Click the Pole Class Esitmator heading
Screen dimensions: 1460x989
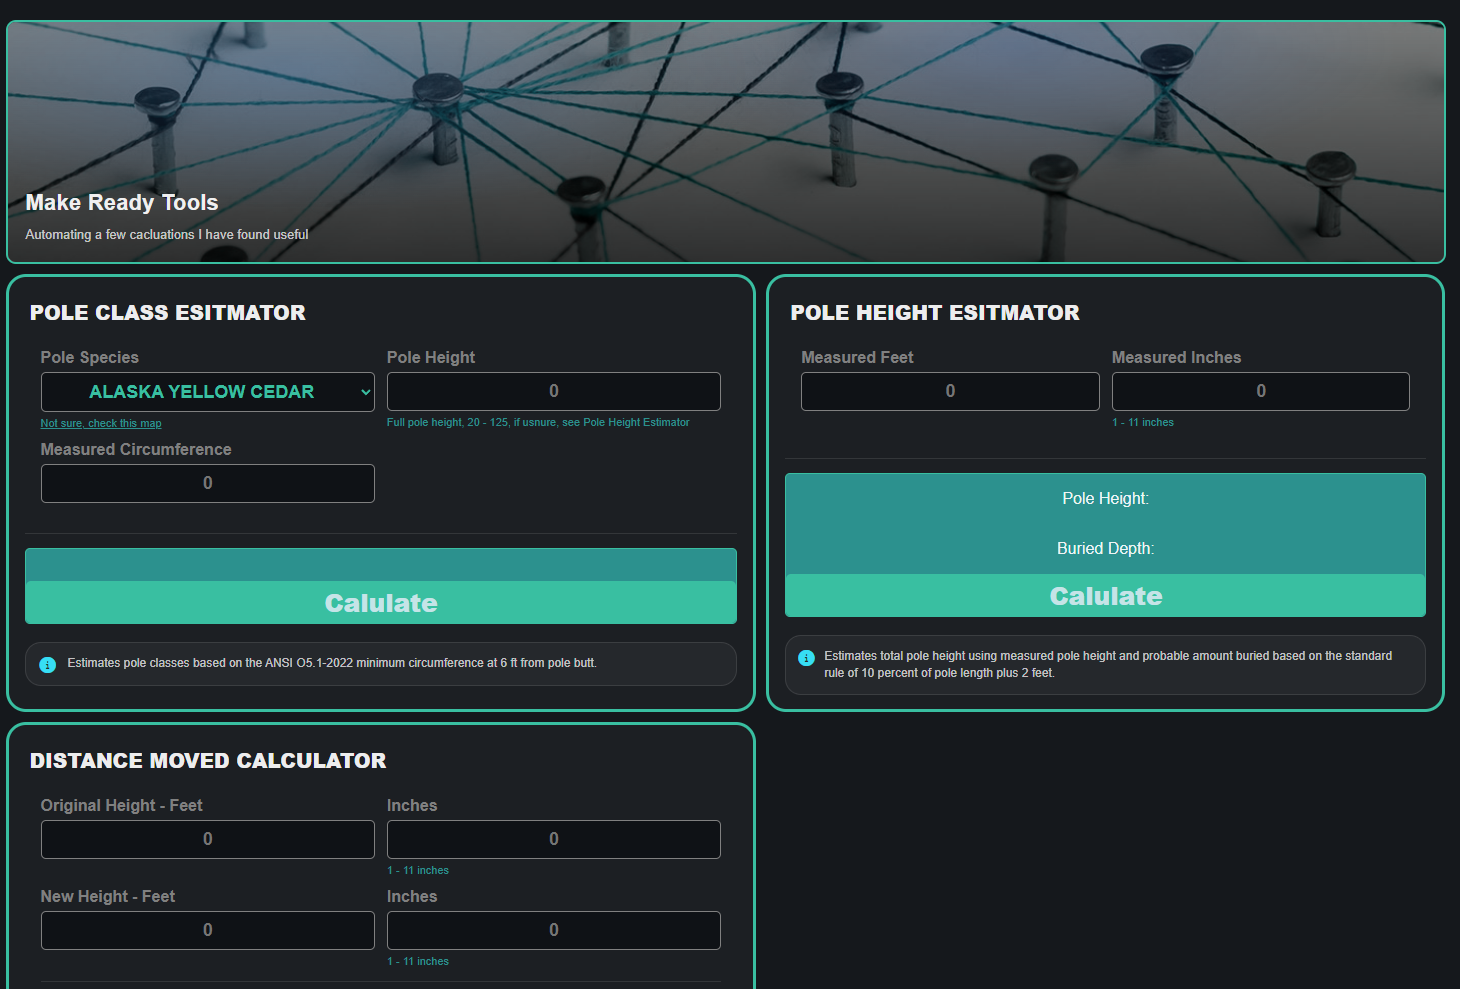(x=167, y=313)
